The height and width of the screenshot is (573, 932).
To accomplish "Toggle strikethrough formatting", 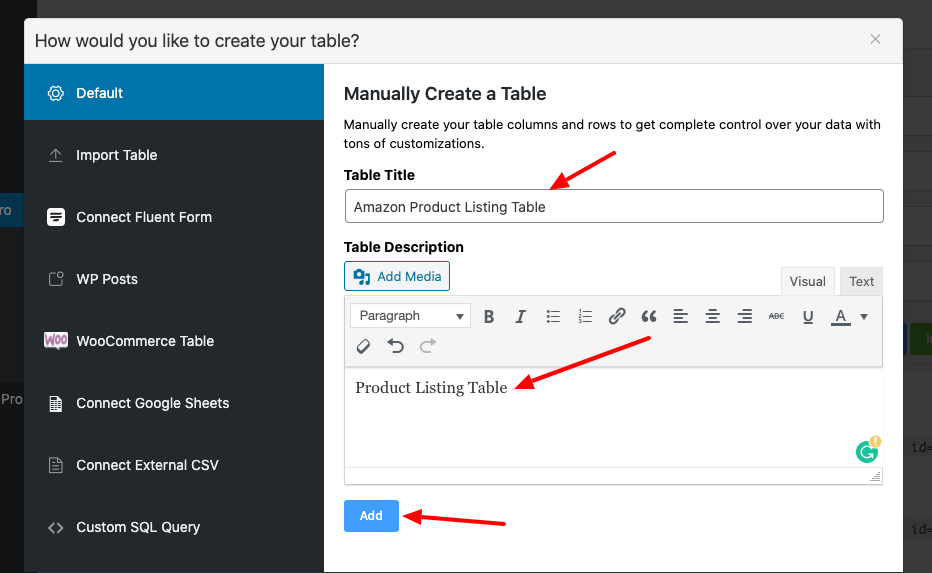I will tap(776, 316).
